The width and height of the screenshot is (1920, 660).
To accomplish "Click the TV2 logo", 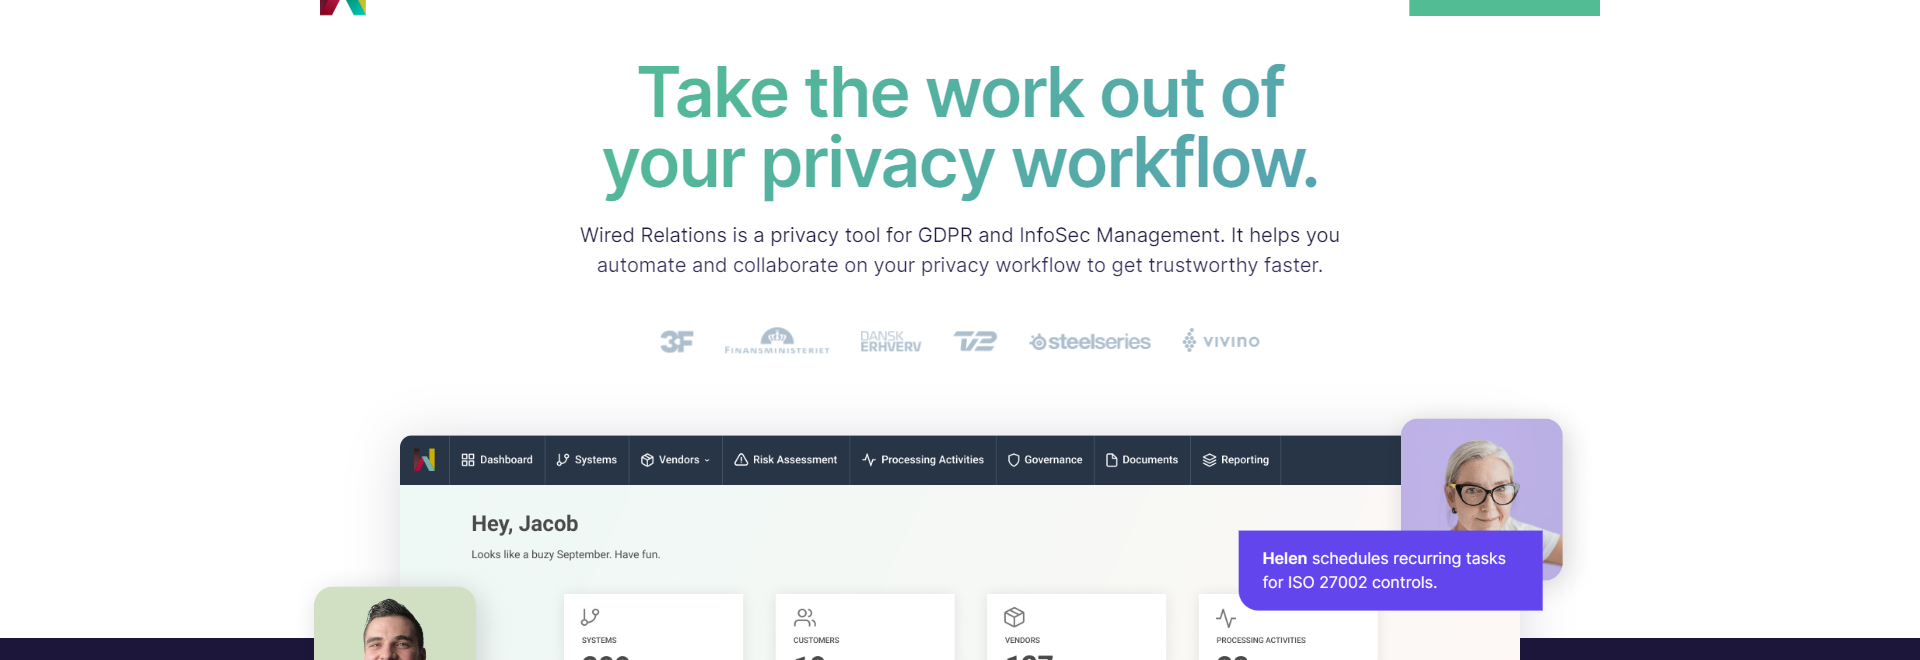I will (975, 342).
